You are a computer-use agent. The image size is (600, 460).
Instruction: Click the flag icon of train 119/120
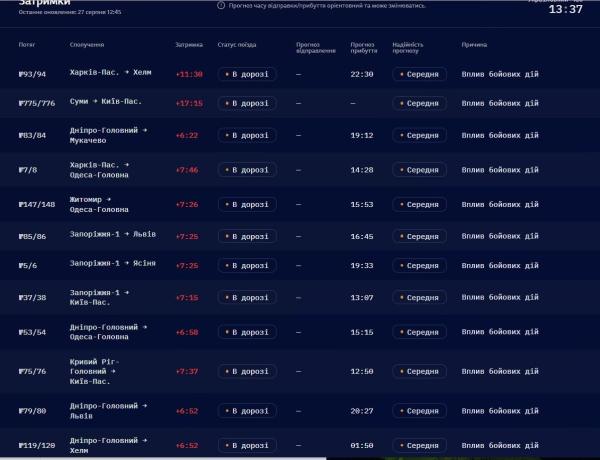pos(21,445)
